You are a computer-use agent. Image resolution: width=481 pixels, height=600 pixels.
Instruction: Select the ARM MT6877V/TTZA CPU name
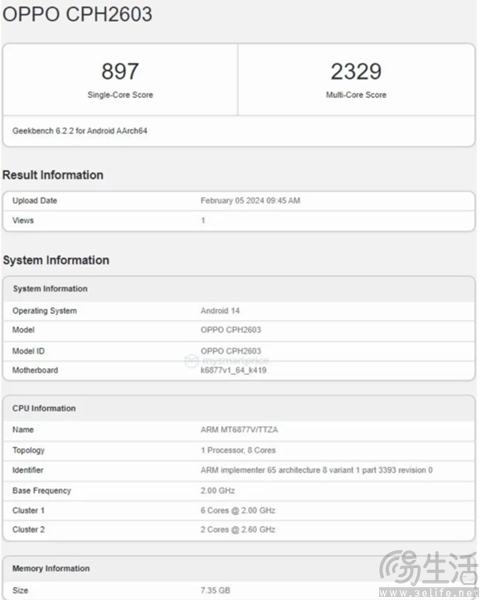(239, 430)
